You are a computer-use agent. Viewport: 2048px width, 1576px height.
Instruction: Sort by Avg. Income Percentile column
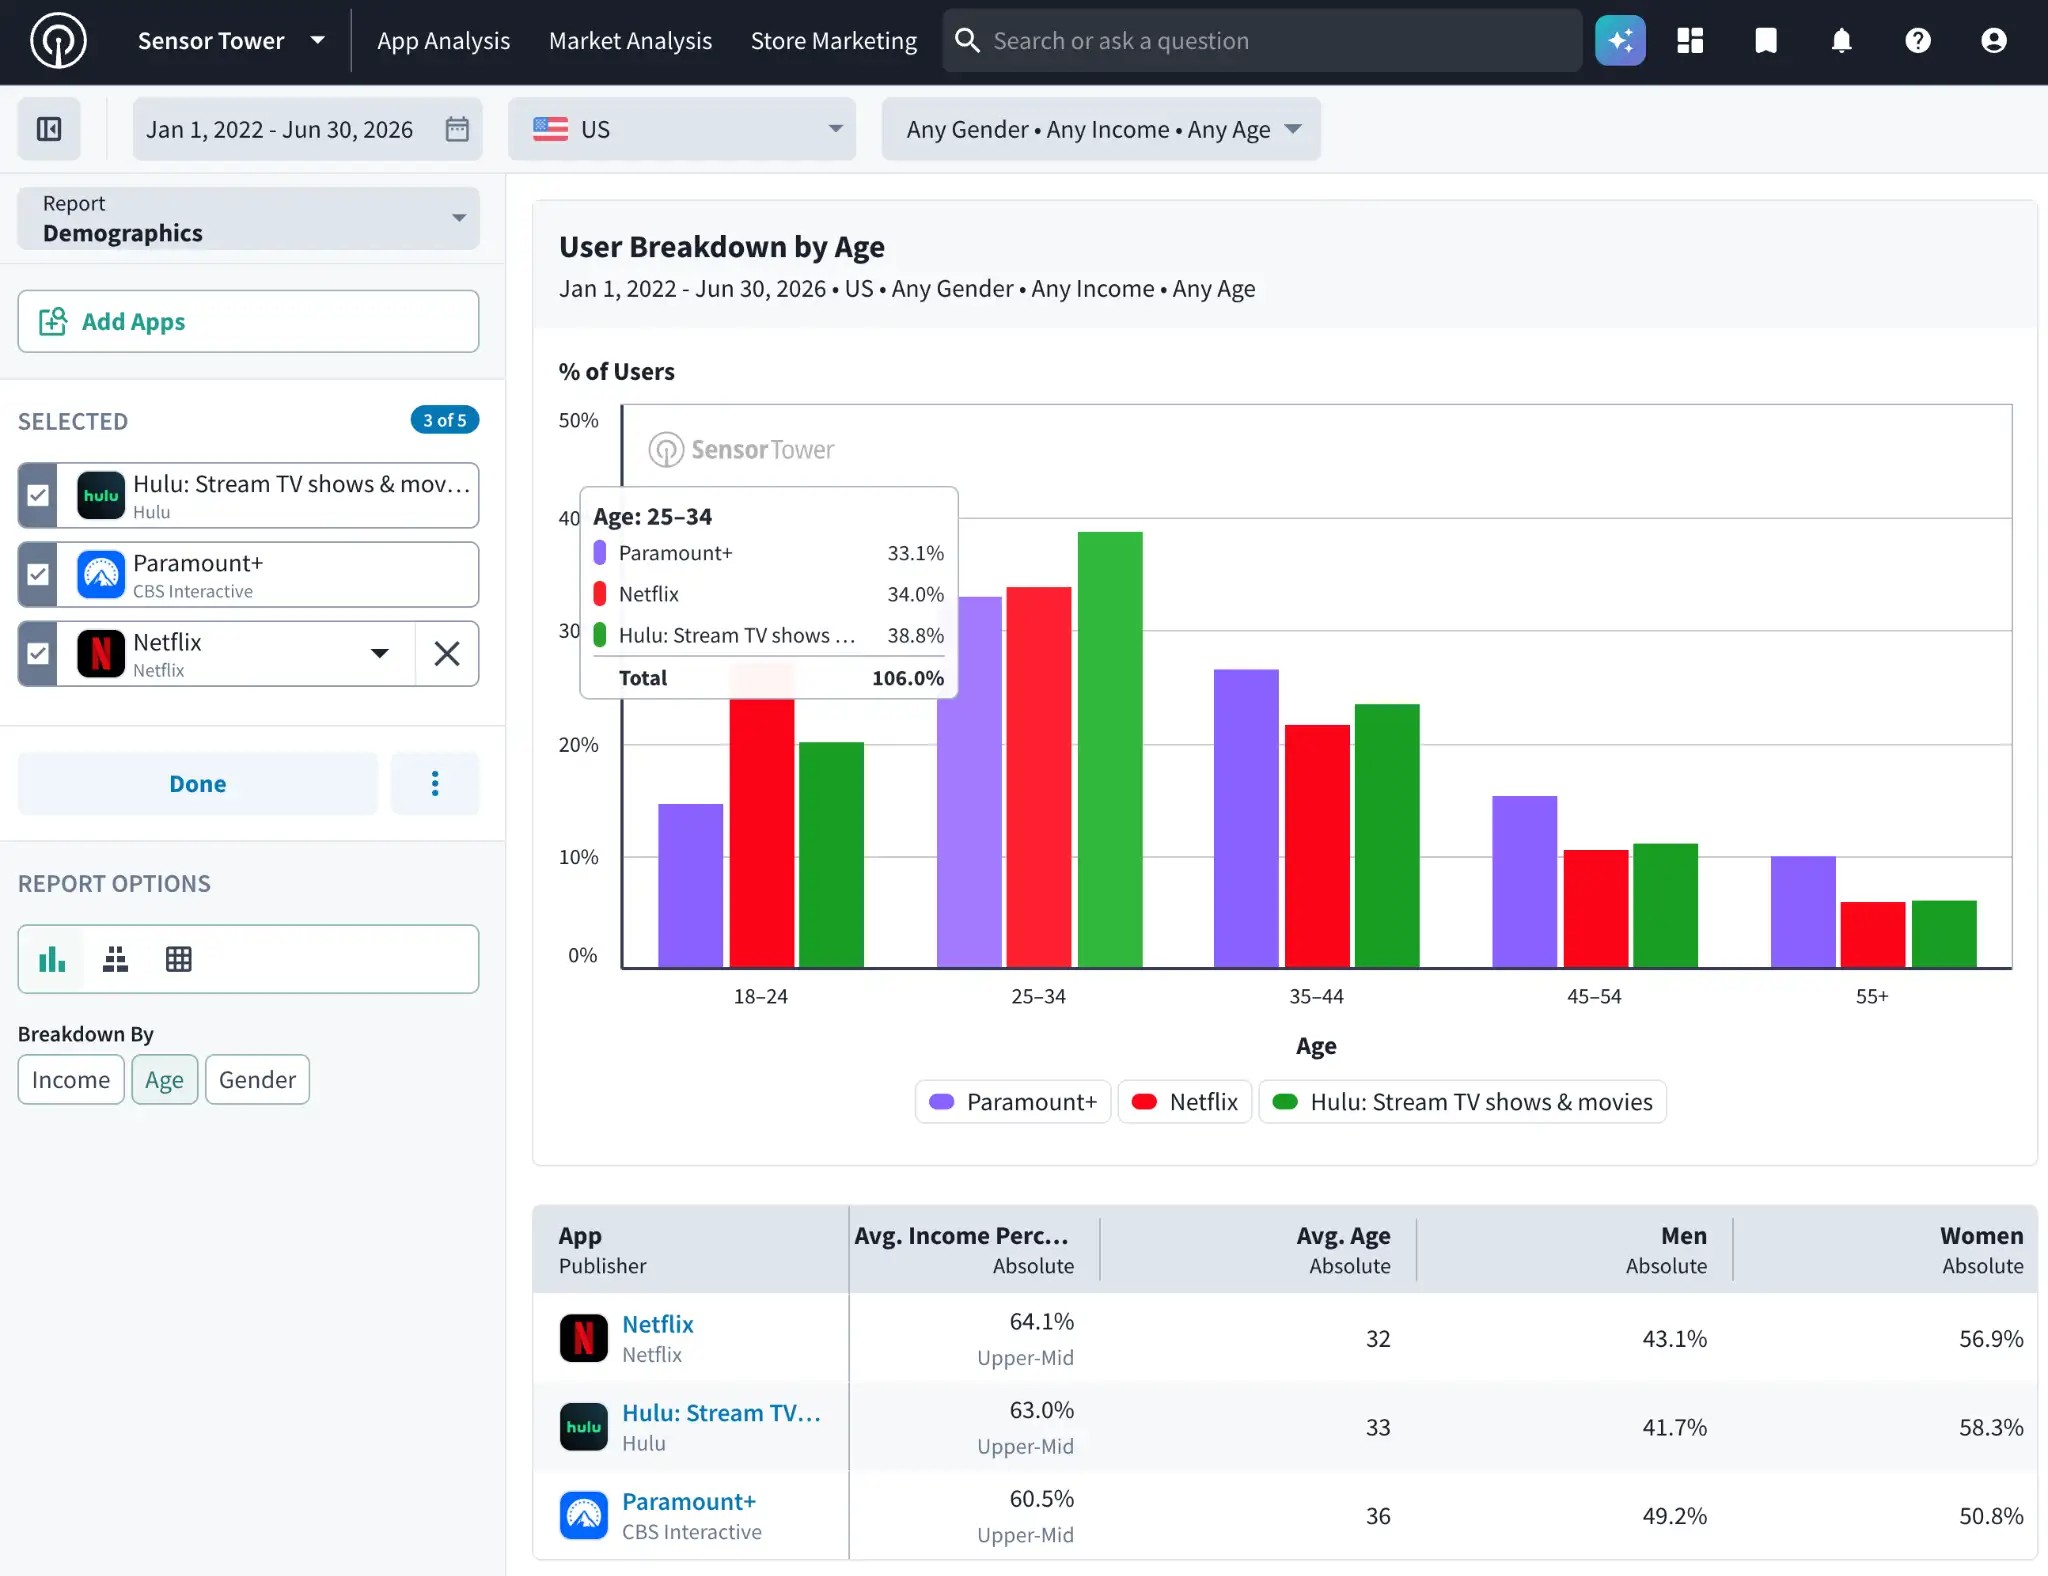click(974, 1250)
